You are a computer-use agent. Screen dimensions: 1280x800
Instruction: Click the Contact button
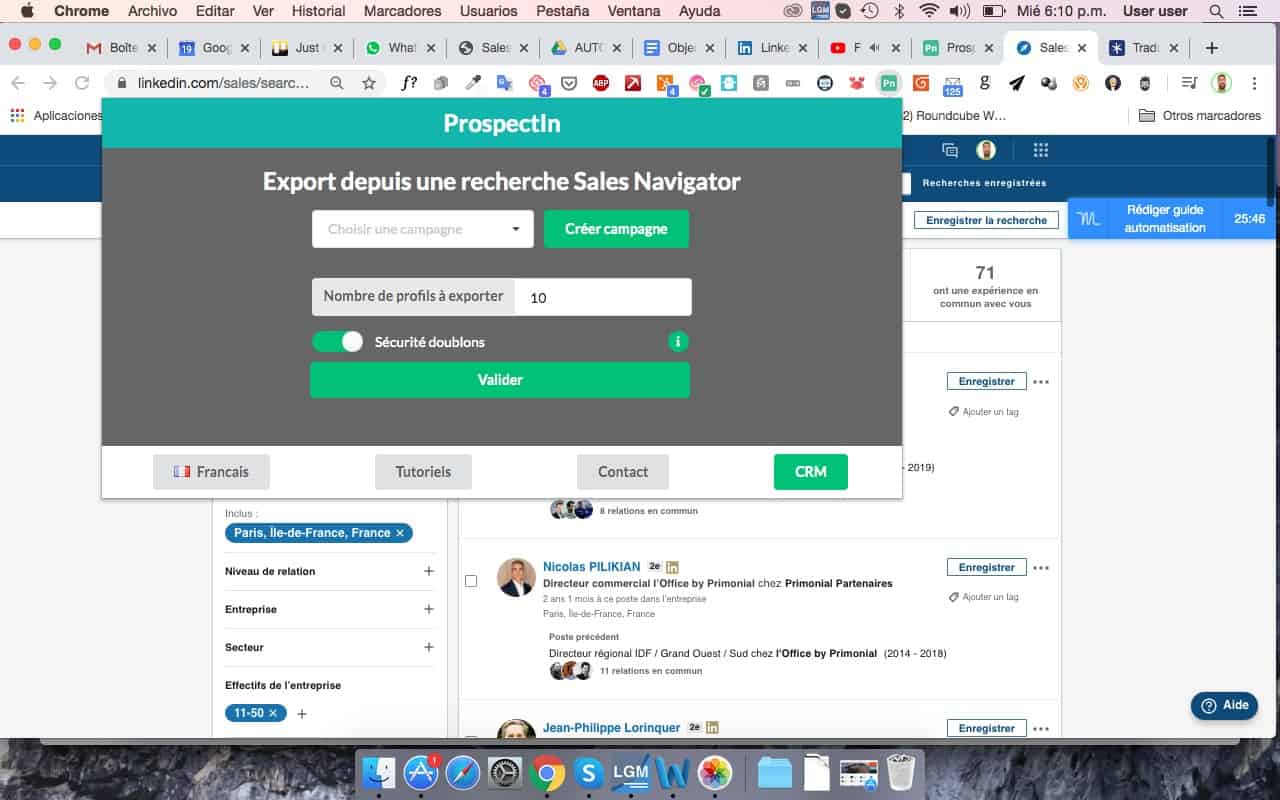(623, 472)
